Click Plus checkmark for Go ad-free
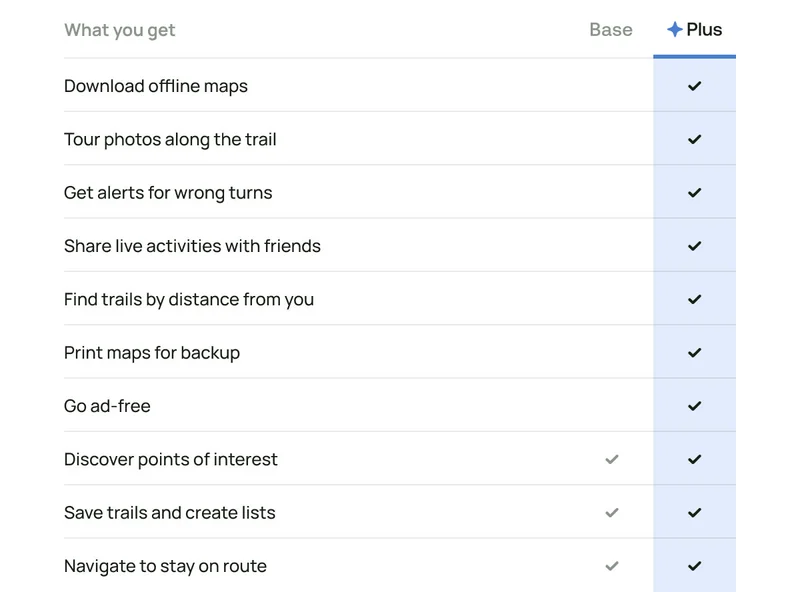 coord(694,406)
